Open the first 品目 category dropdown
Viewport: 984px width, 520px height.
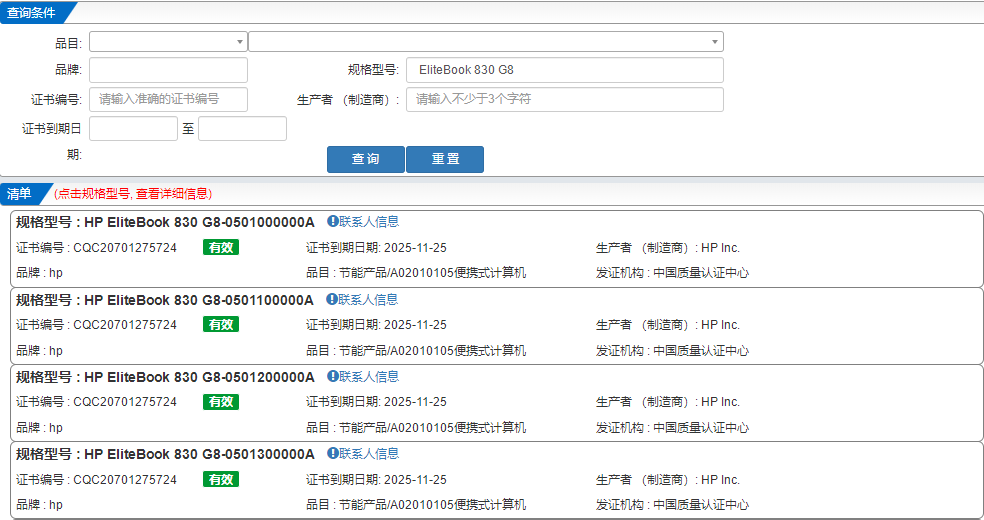pos(168,42)
